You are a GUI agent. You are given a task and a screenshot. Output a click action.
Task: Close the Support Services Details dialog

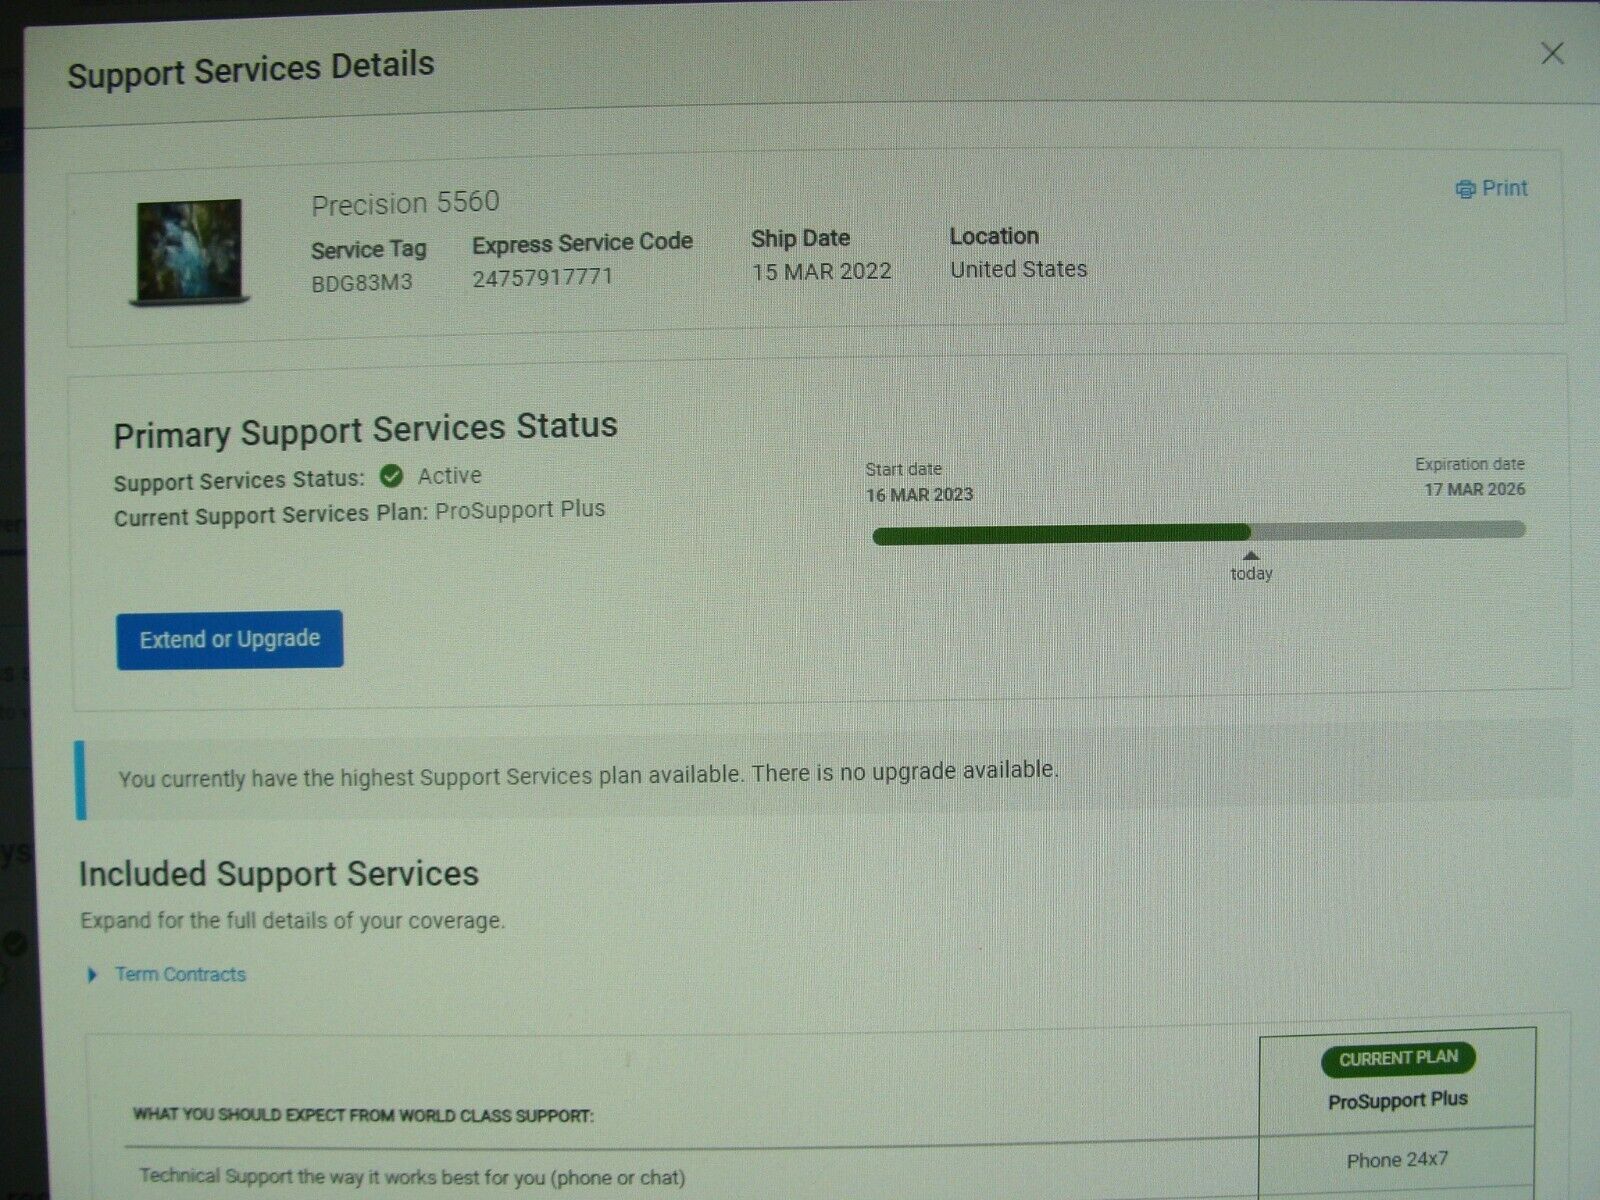click(x=1552, y=53)
